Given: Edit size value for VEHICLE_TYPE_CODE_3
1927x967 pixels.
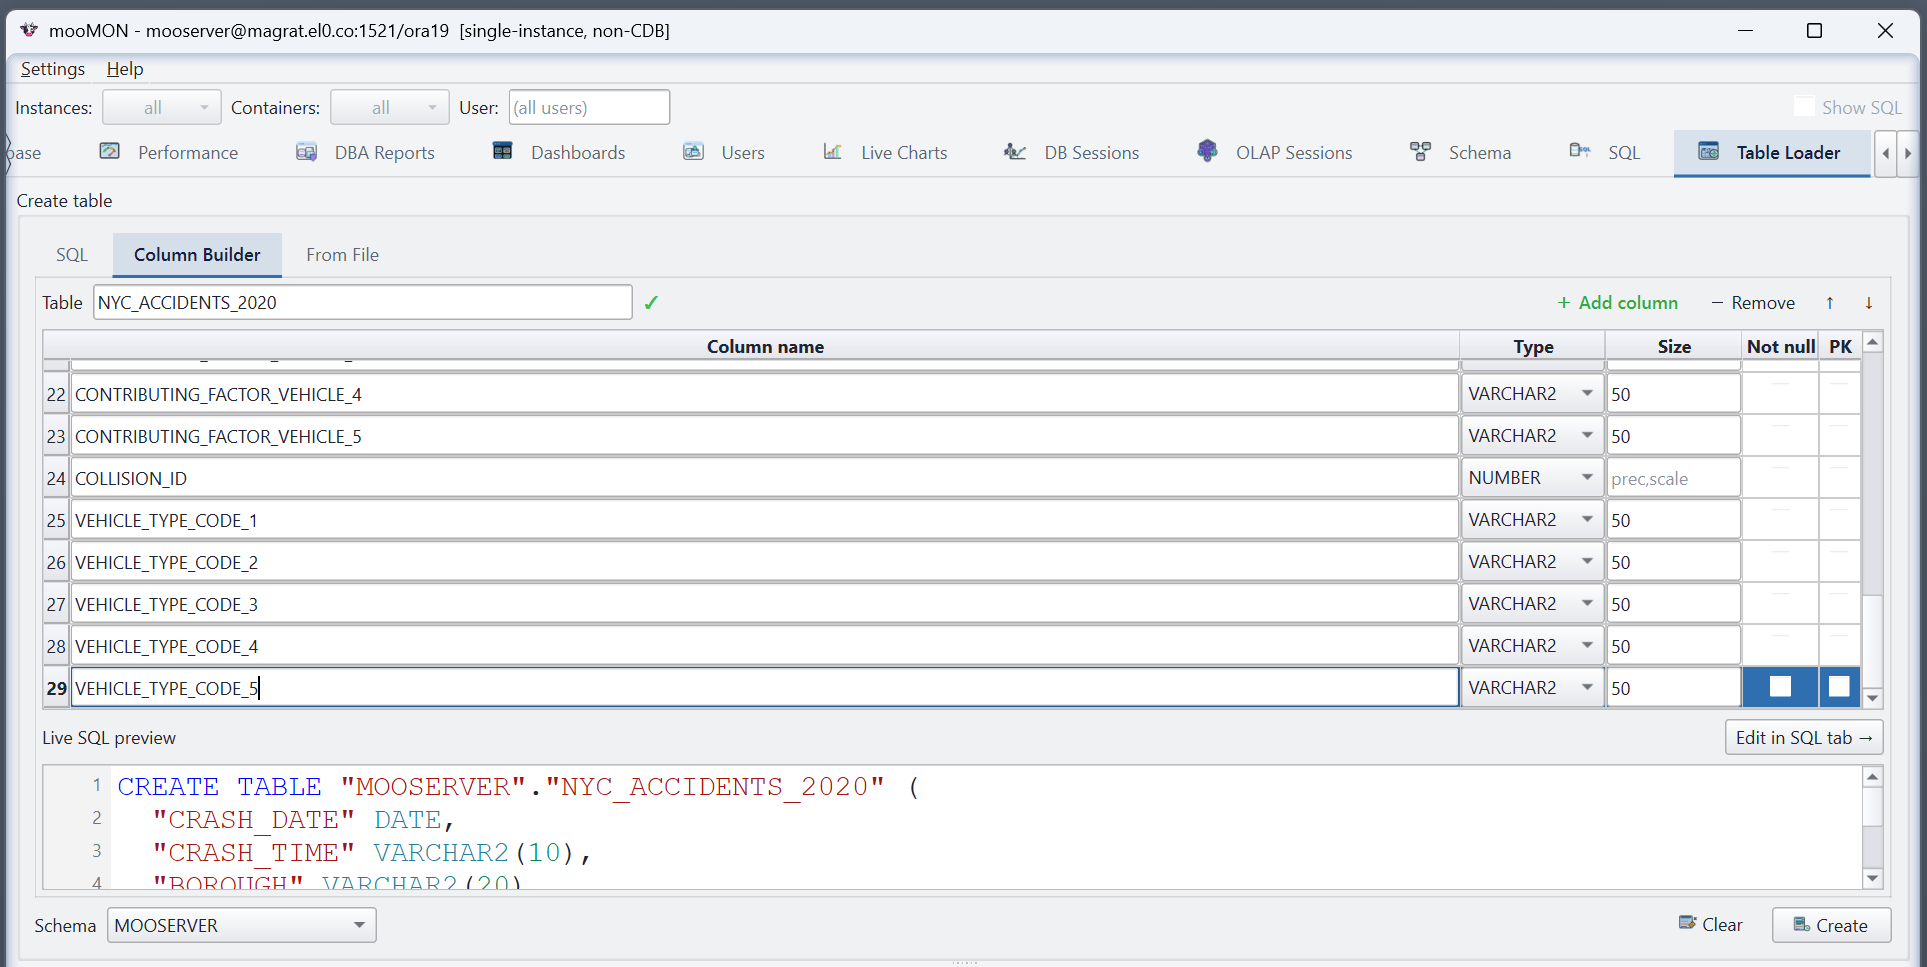Looking at the screenshot, I should (1673, 604).
